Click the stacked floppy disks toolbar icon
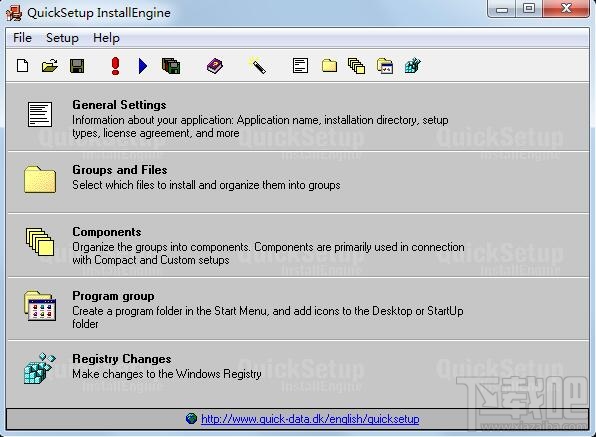This screenshot has width=596, height=437. [x=171, y=66]
